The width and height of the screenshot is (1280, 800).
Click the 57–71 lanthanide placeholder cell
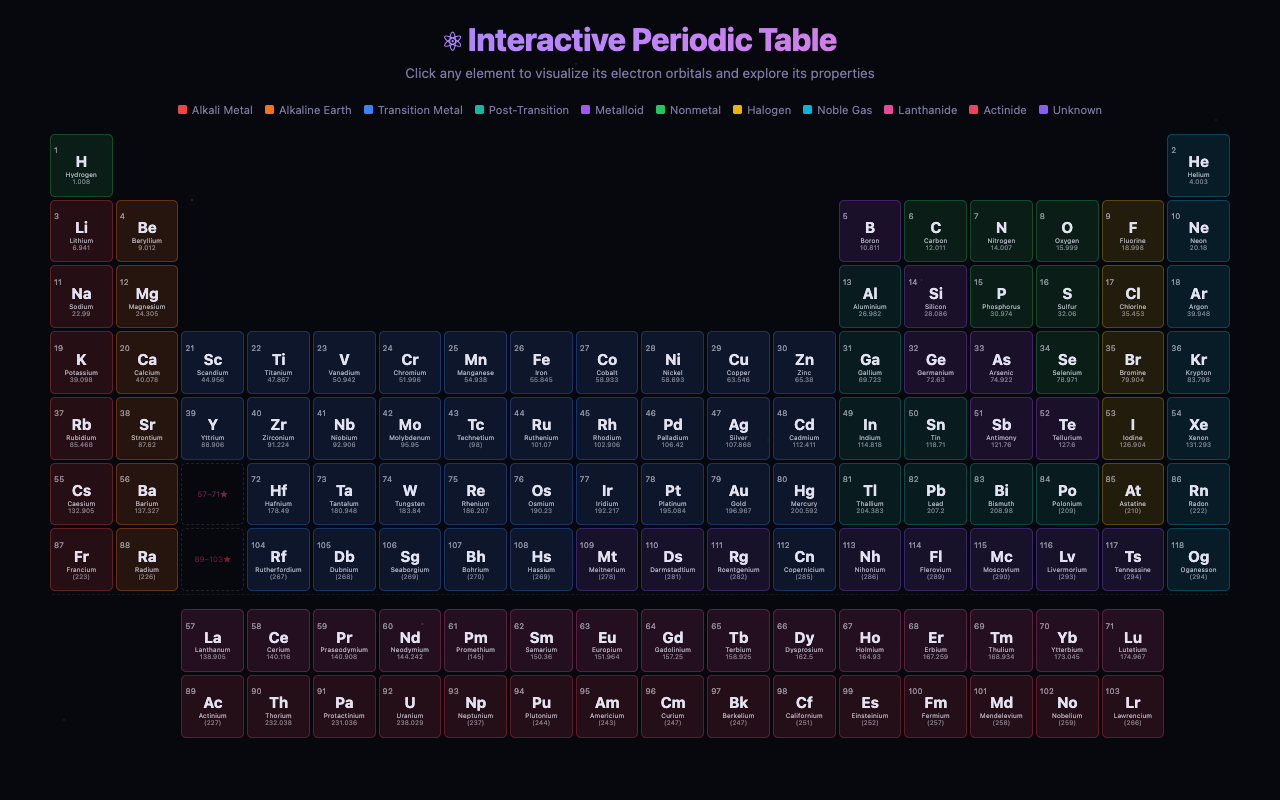coord(213,494)
